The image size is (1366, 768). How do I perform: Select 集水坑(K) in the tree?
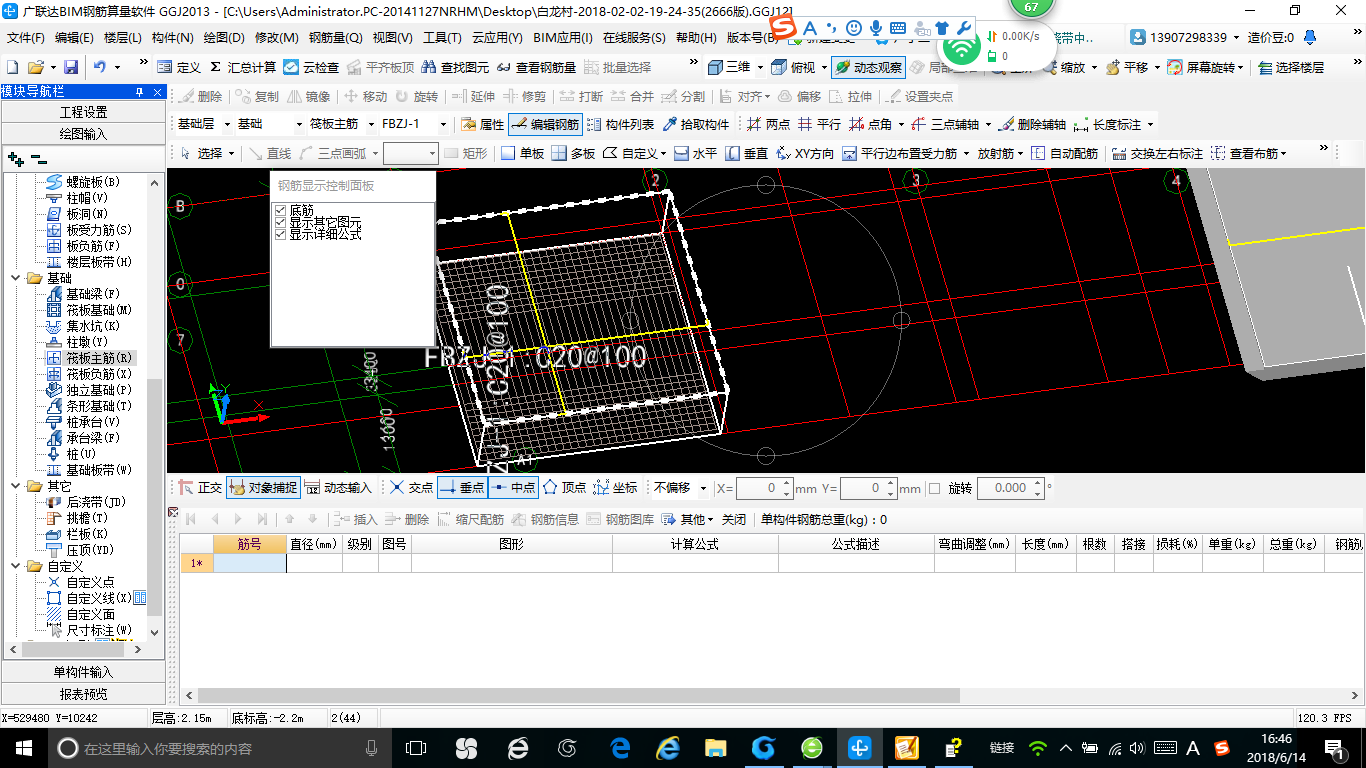(93, 326)
